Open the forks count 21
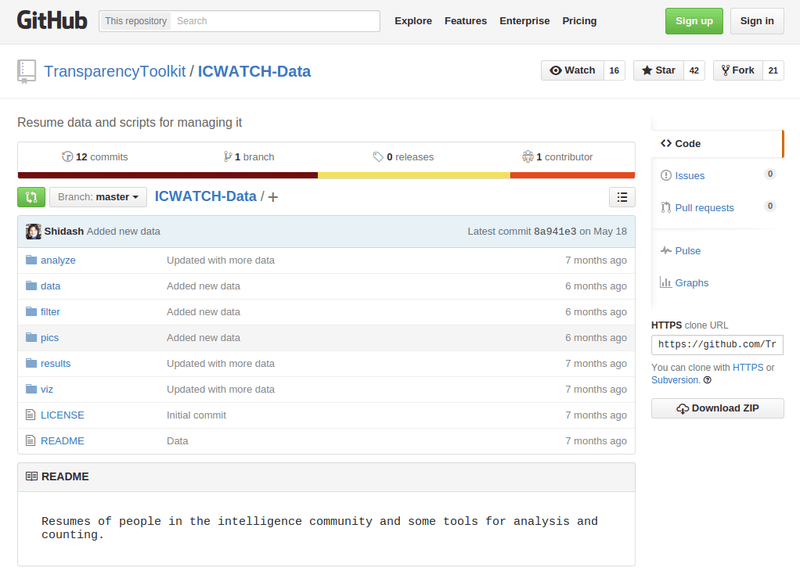 (x=773, y=70)
